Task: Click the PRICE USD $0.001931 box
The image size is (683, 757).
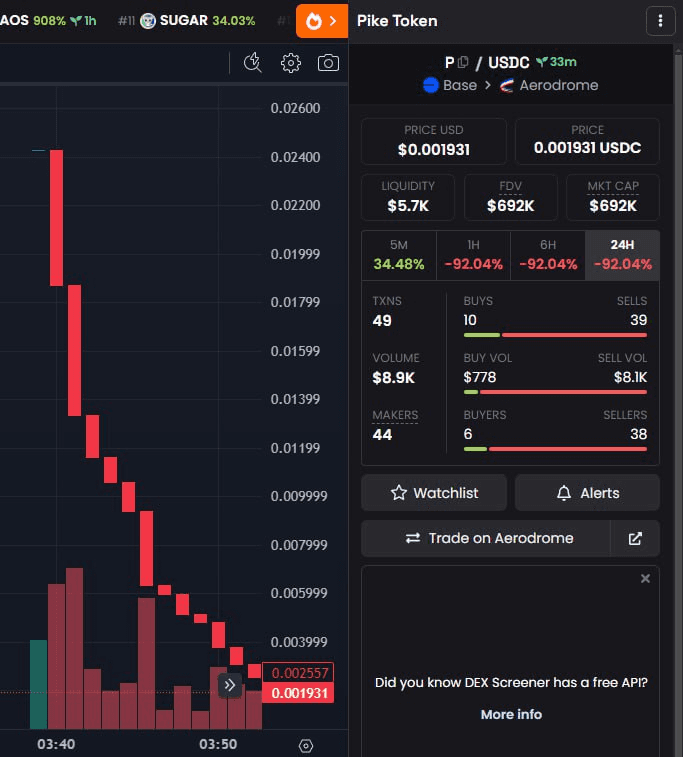Action: tap(433, 141)
